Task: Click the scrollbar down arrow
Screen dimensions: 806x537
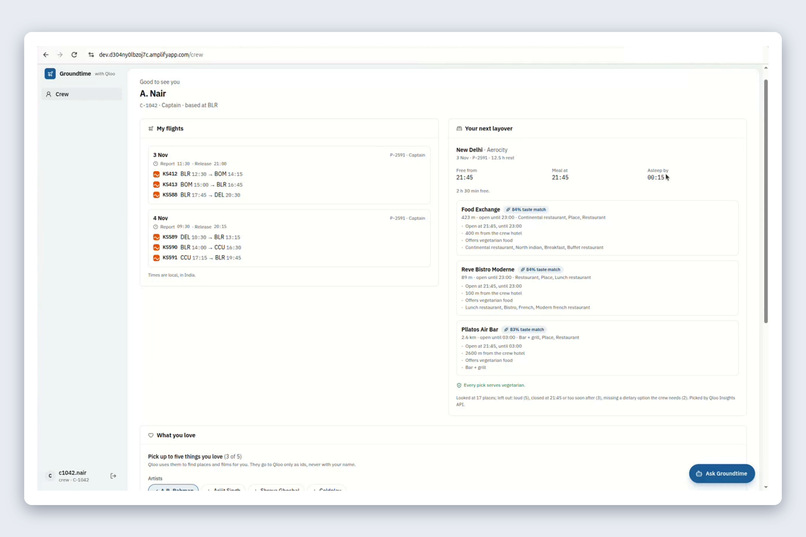Action: (x=766, y=487)
